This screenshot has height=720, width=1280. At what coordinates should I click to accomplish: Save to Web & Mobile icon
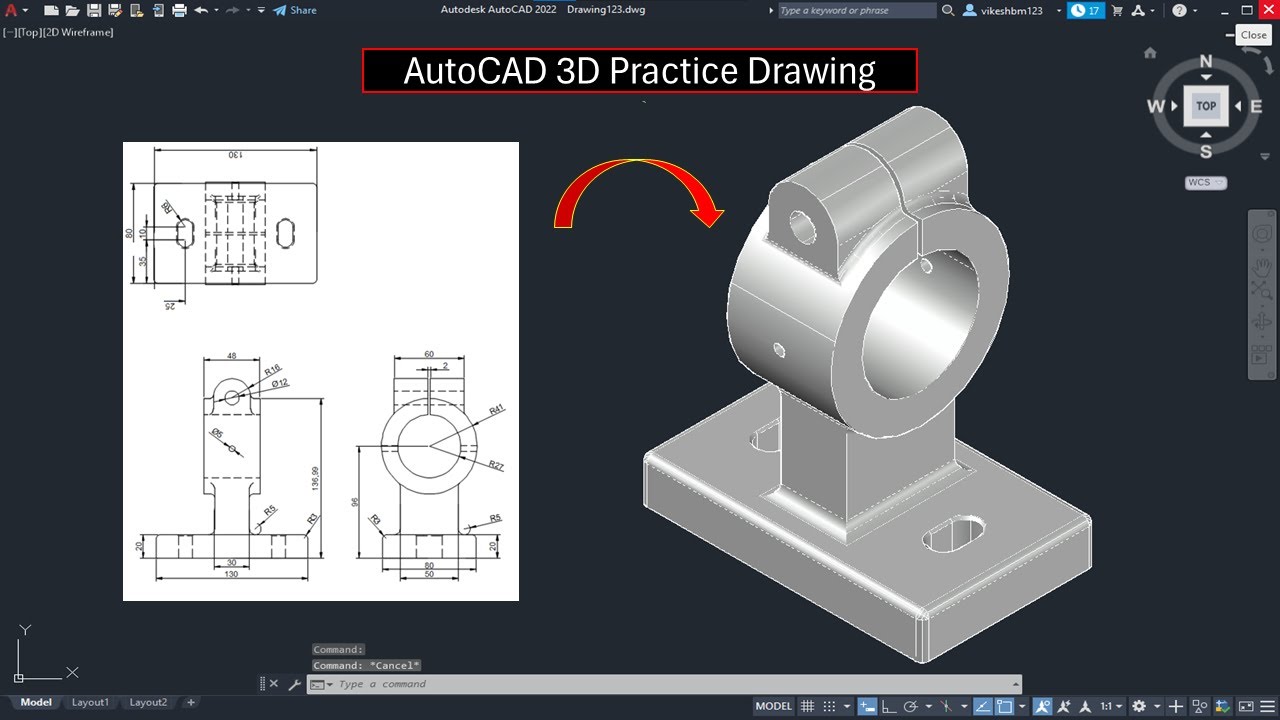158,10
